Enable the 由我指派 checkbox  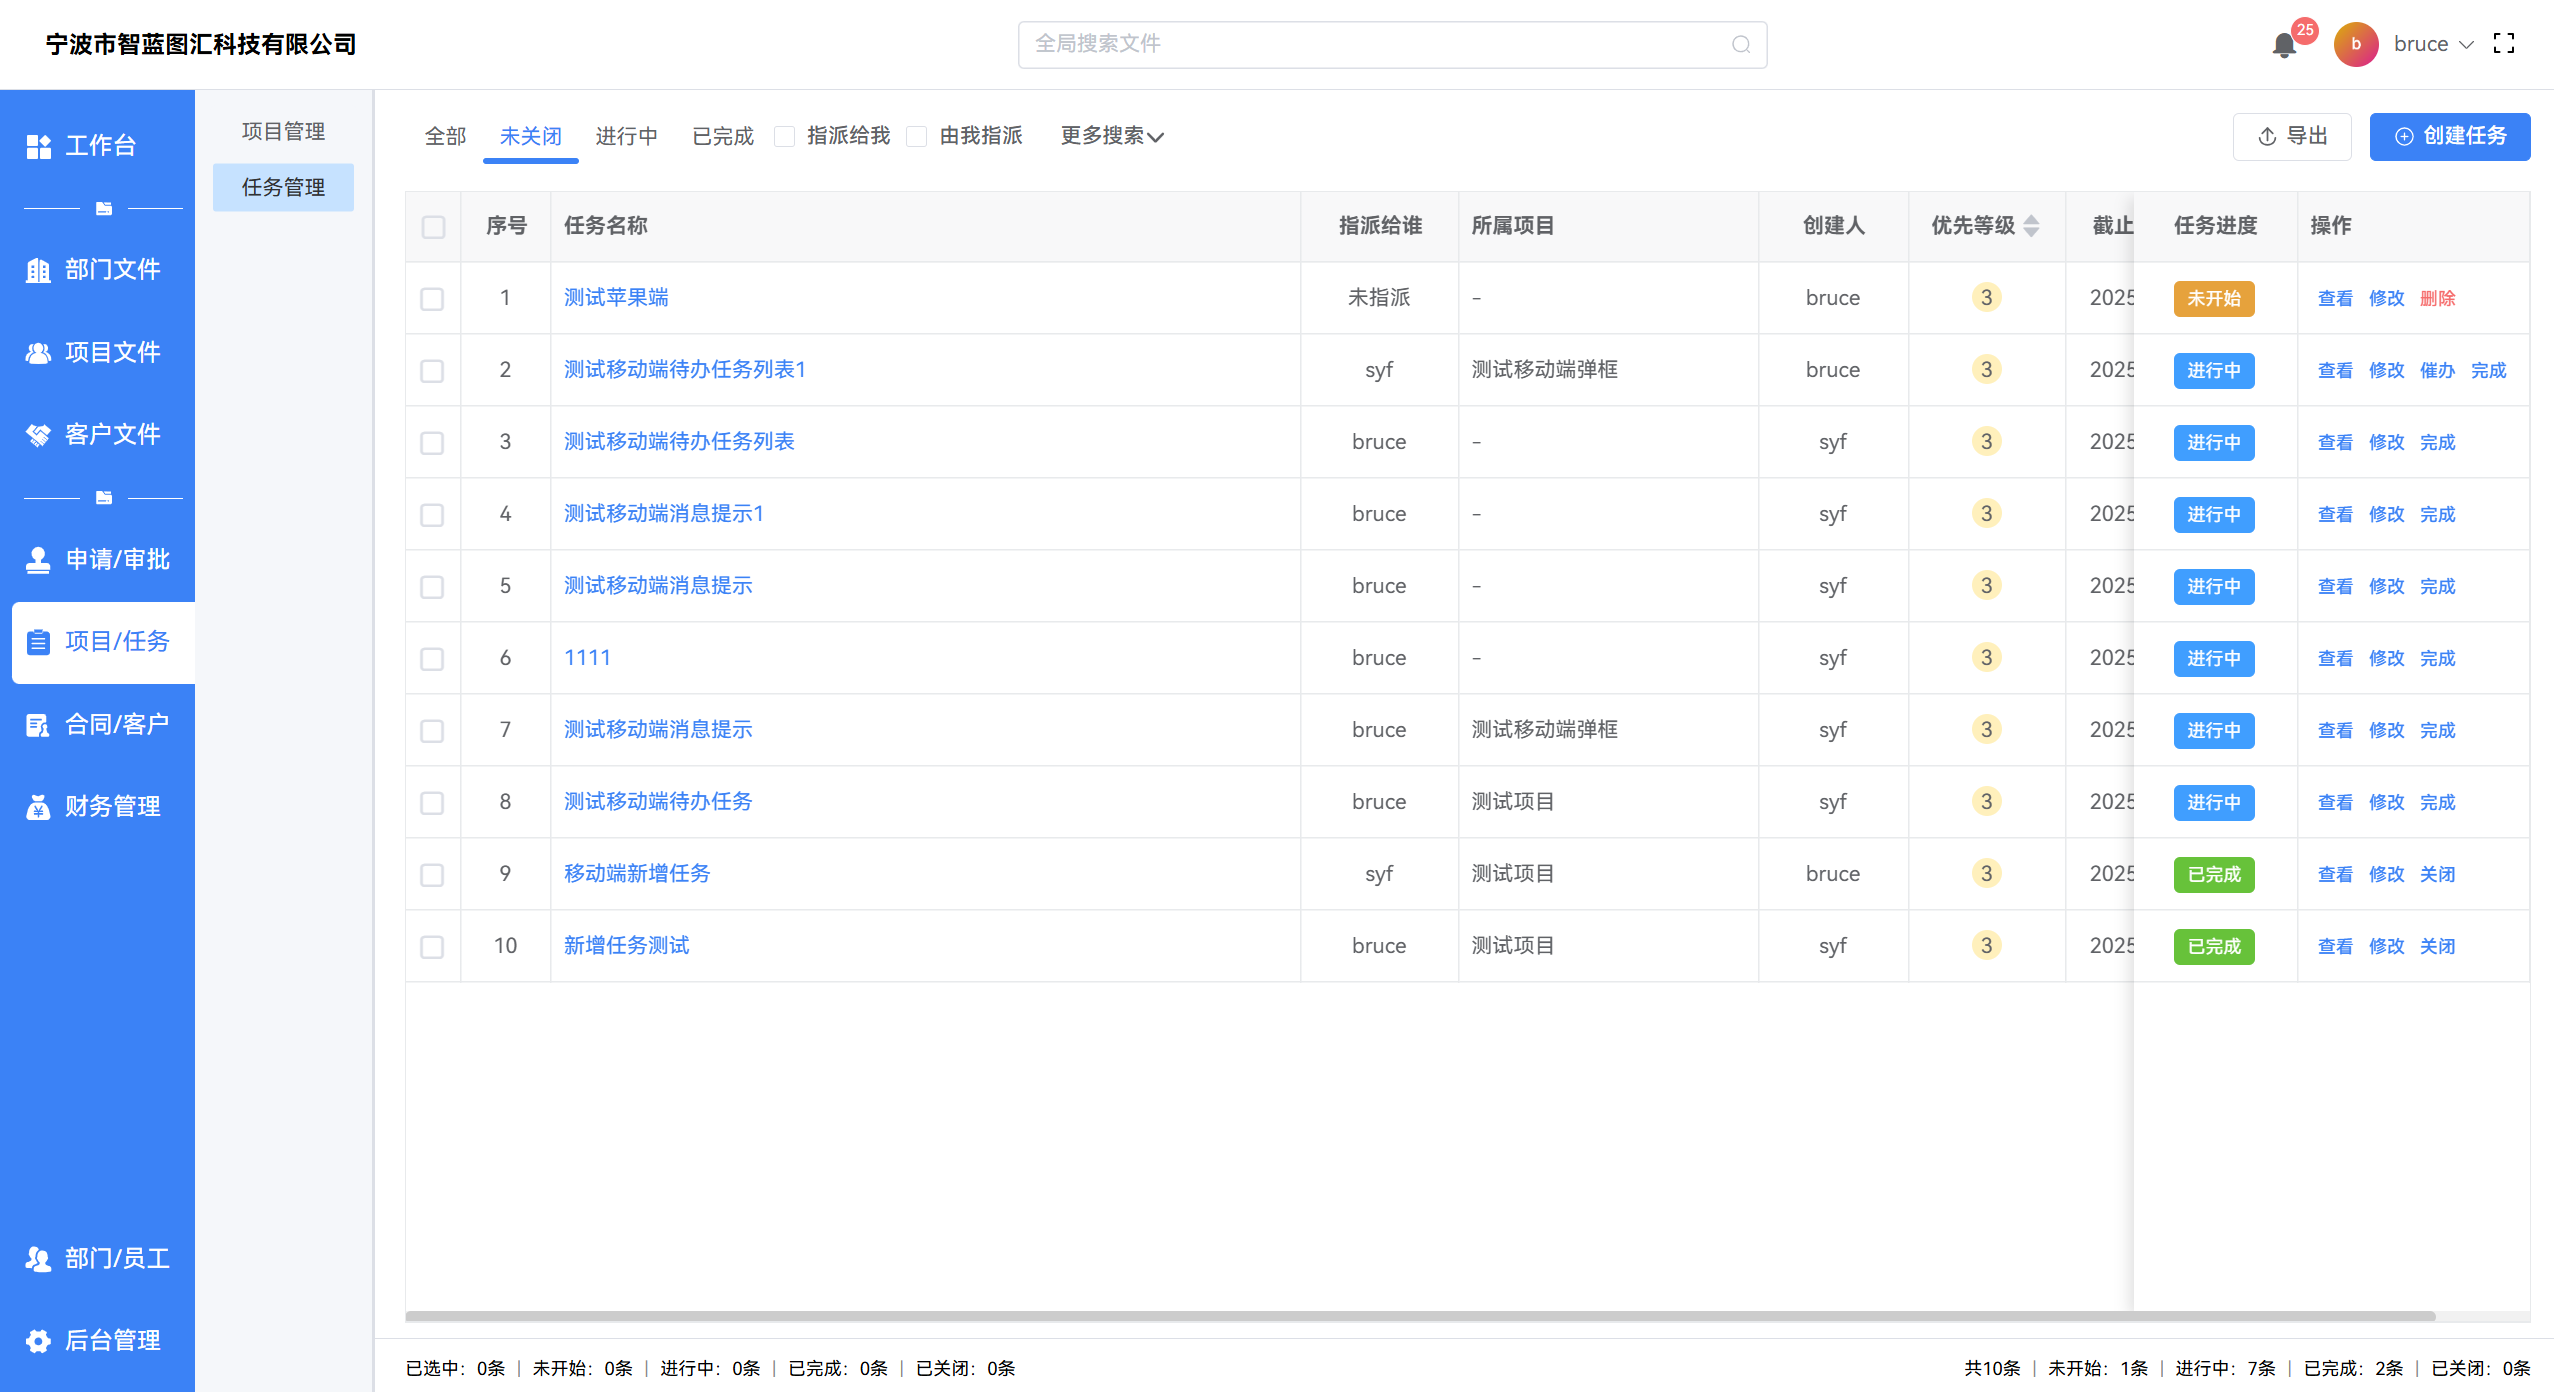tap(916, 137)
